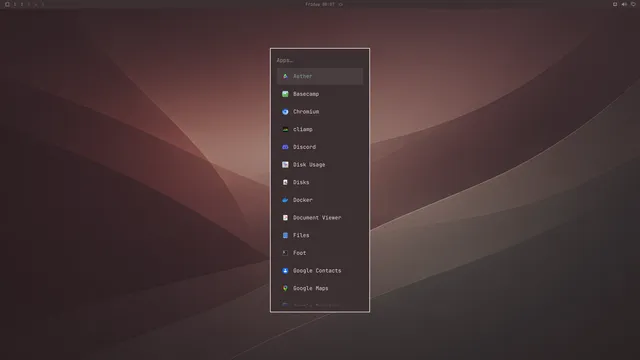Screen dimensions: 640x360
Task: Open Basecamp via its green icon
Action: 285,94
